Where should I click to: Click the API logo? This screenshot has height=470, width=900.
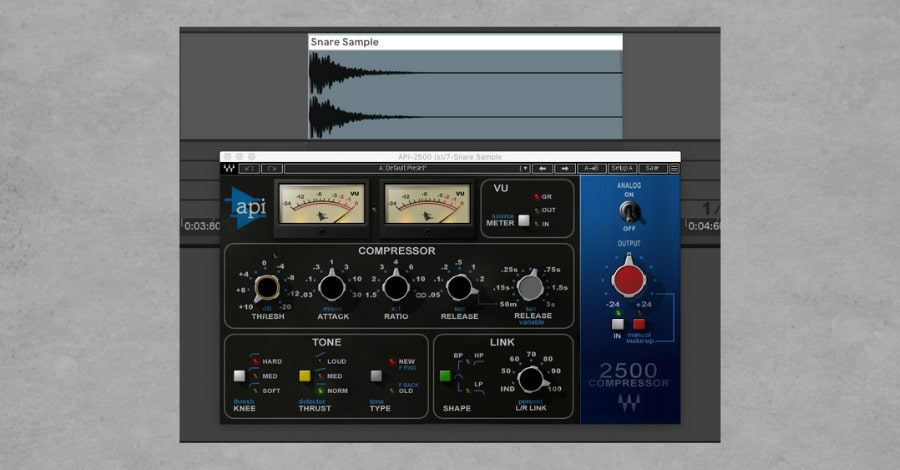click(247, 207)
